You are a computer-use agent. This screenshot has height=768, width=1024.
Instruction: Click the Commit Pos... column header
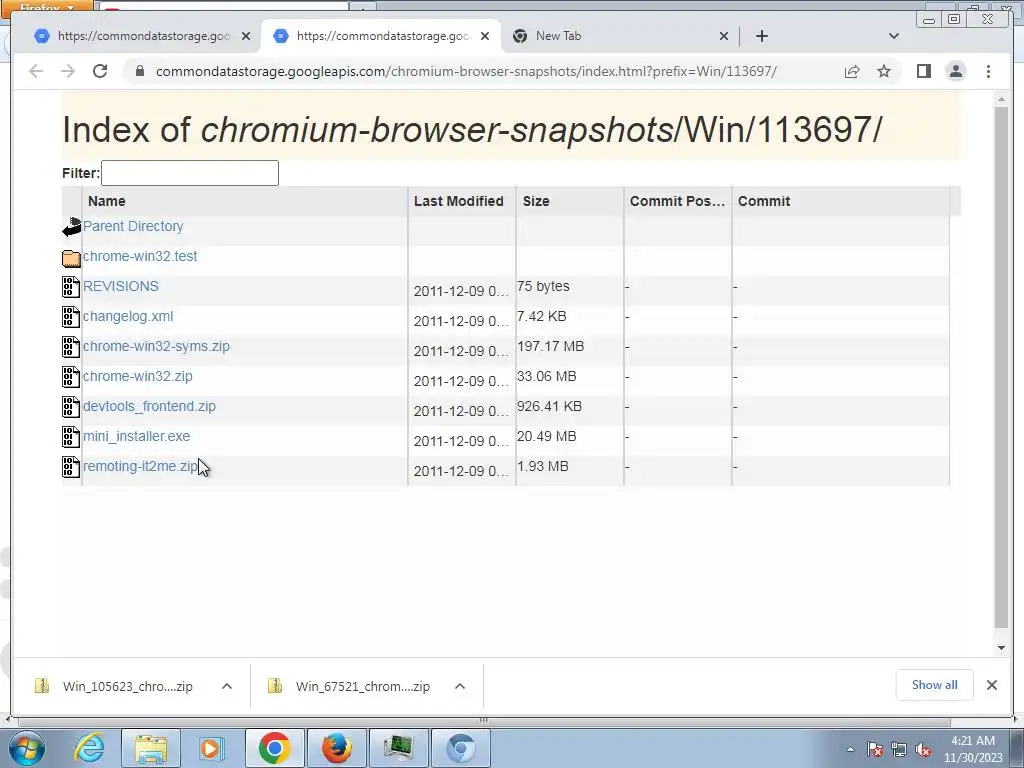678,201
